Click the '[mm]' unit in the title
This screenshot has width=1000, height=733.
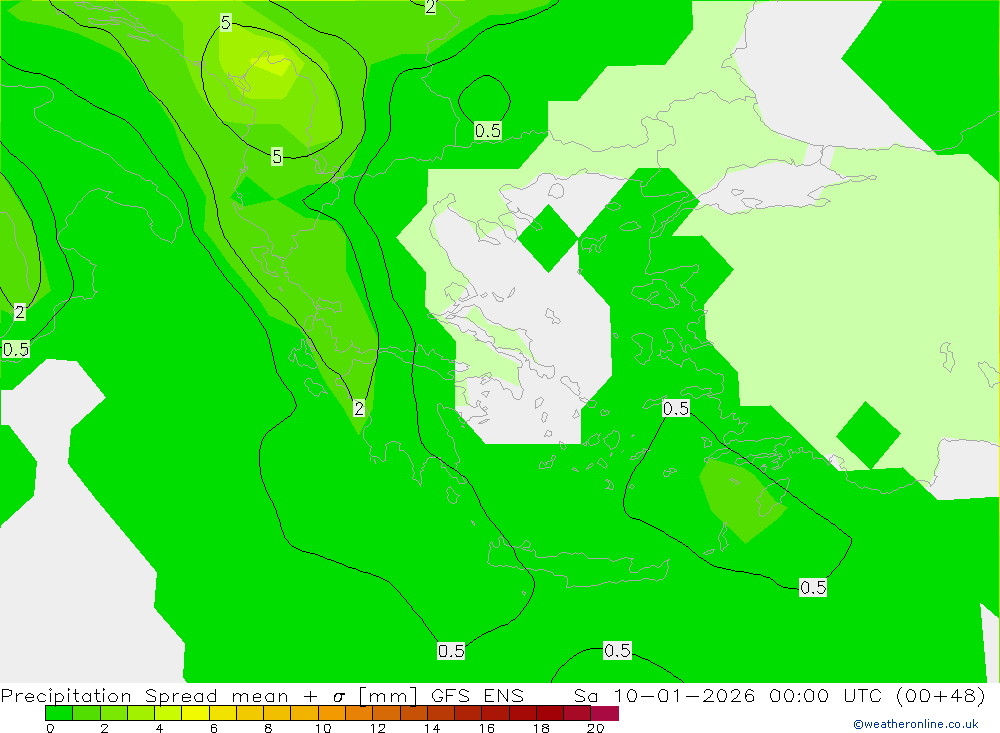(388, 695)
